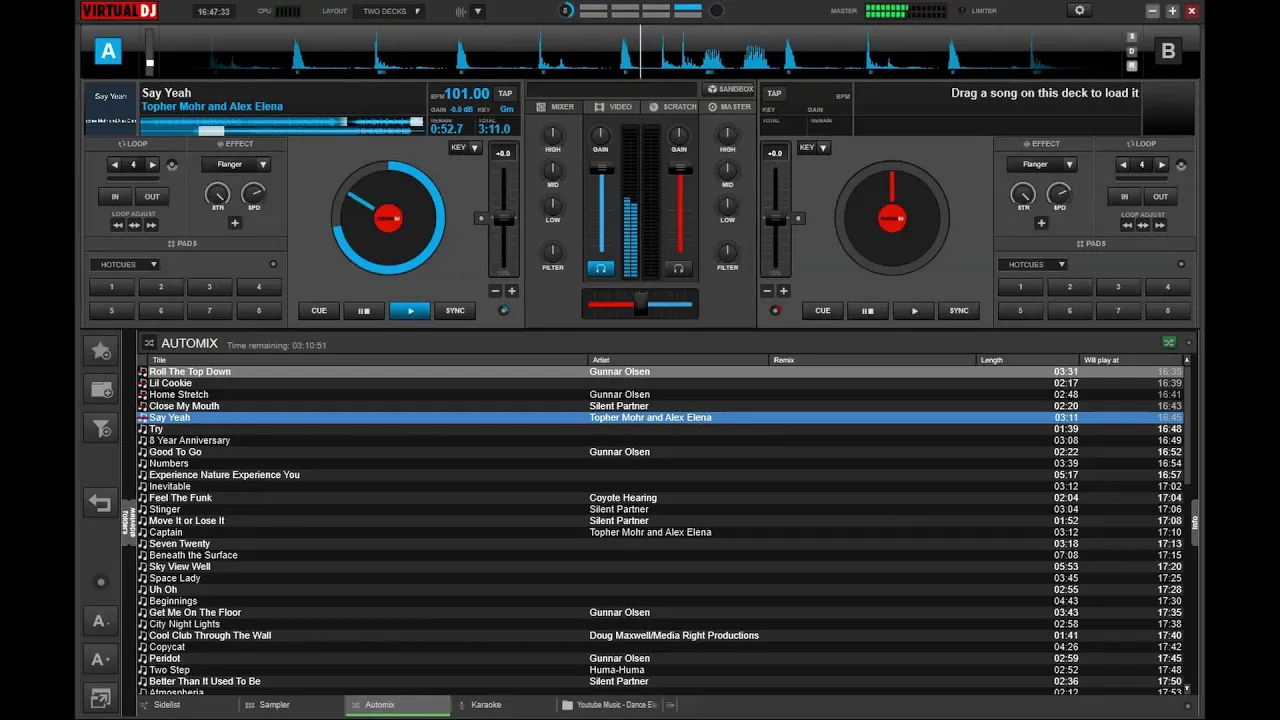
Task: Click the TAP button on deck A
Action: click(x=505, y=93)
